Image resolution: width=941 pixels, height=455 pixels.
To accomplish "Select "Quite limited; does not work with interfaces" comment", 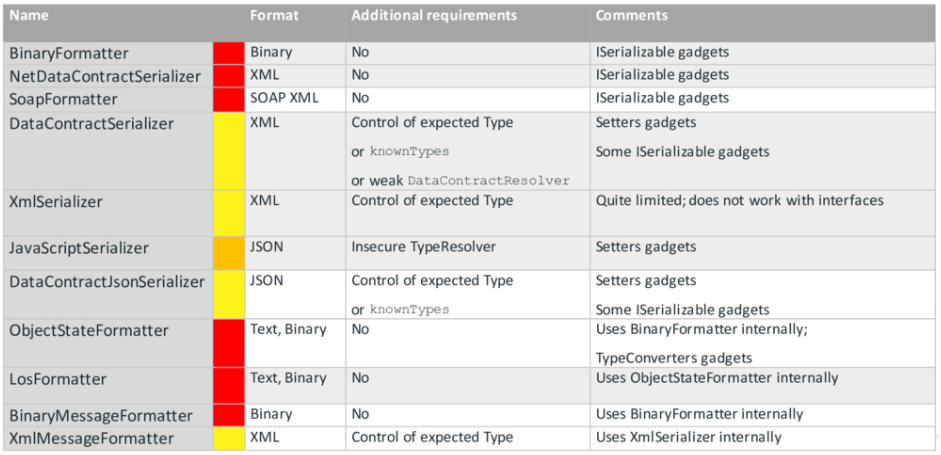I will [x=739, y=200].
